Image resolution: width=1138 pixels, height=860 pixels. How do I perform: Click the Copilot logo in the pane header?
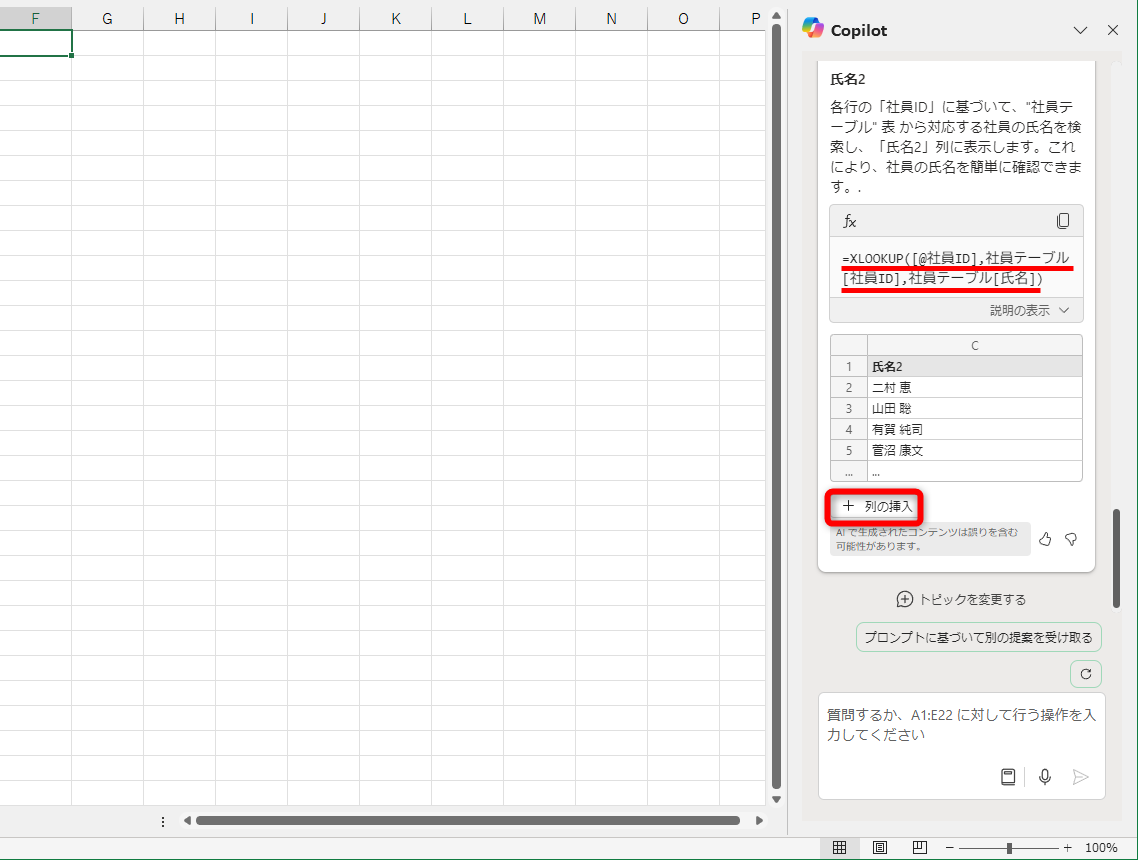pos(810,30)
